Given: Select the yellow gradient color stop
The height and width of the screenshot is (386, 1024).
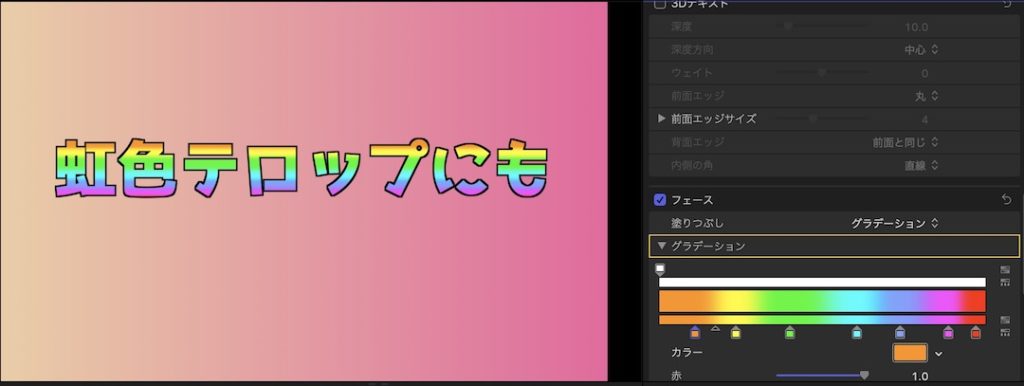Looking at the screenshot, I should click(736, 332).
